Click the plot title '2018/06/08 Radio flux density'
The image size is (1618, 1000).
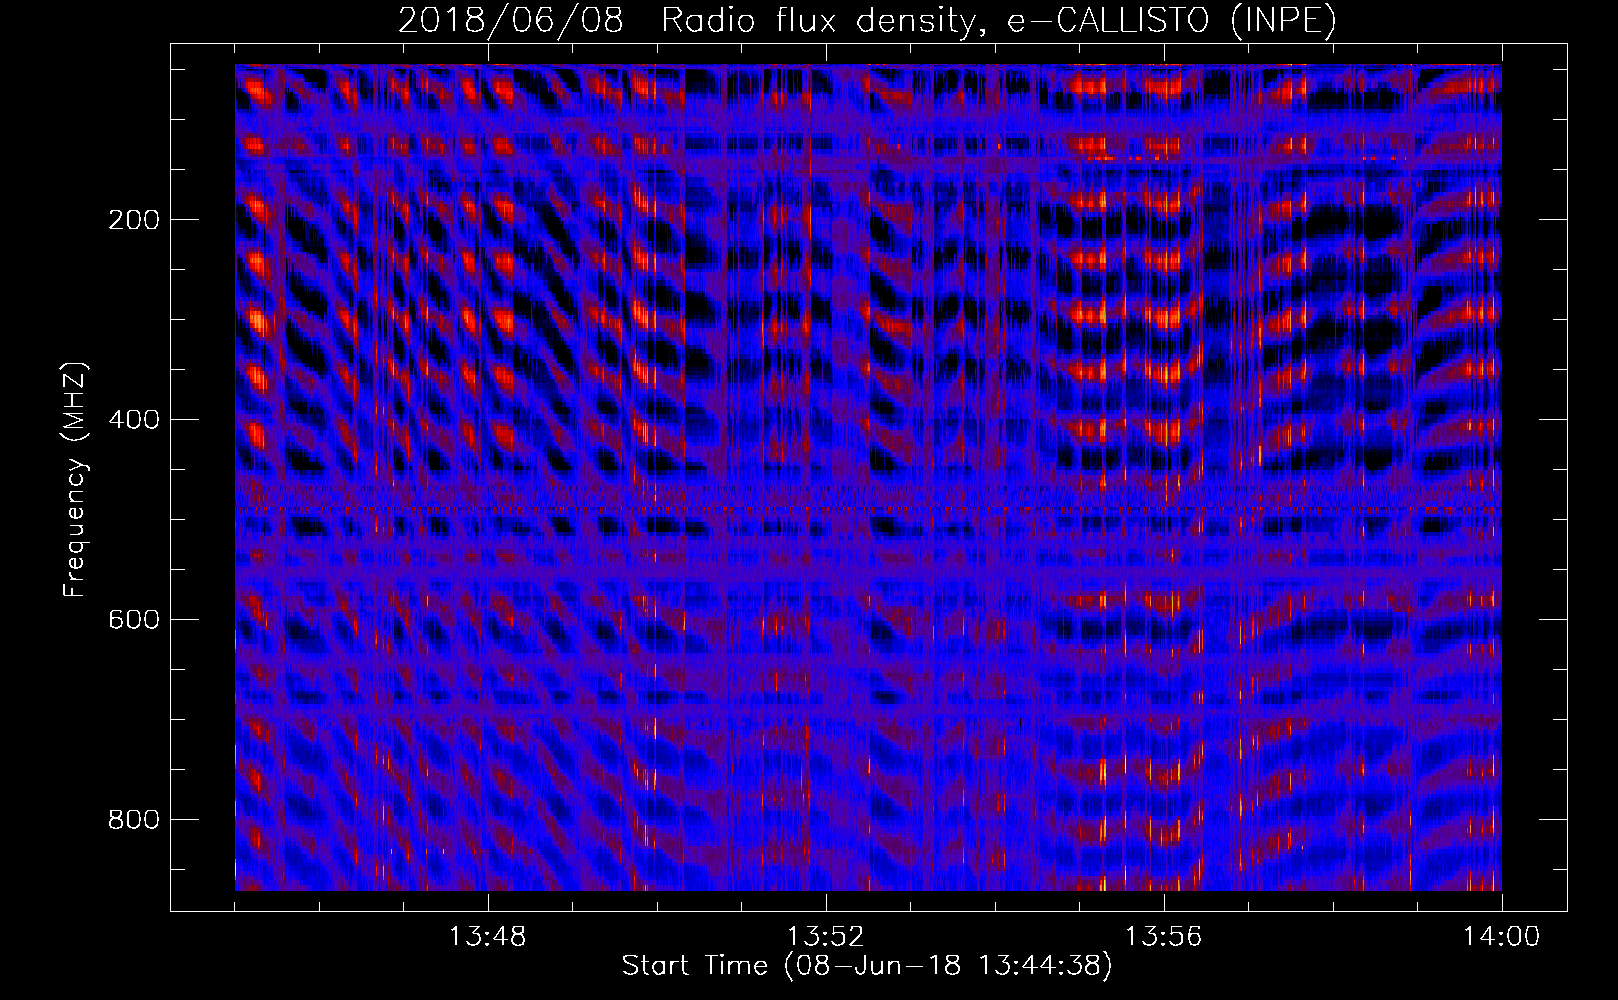coord(867,20)
